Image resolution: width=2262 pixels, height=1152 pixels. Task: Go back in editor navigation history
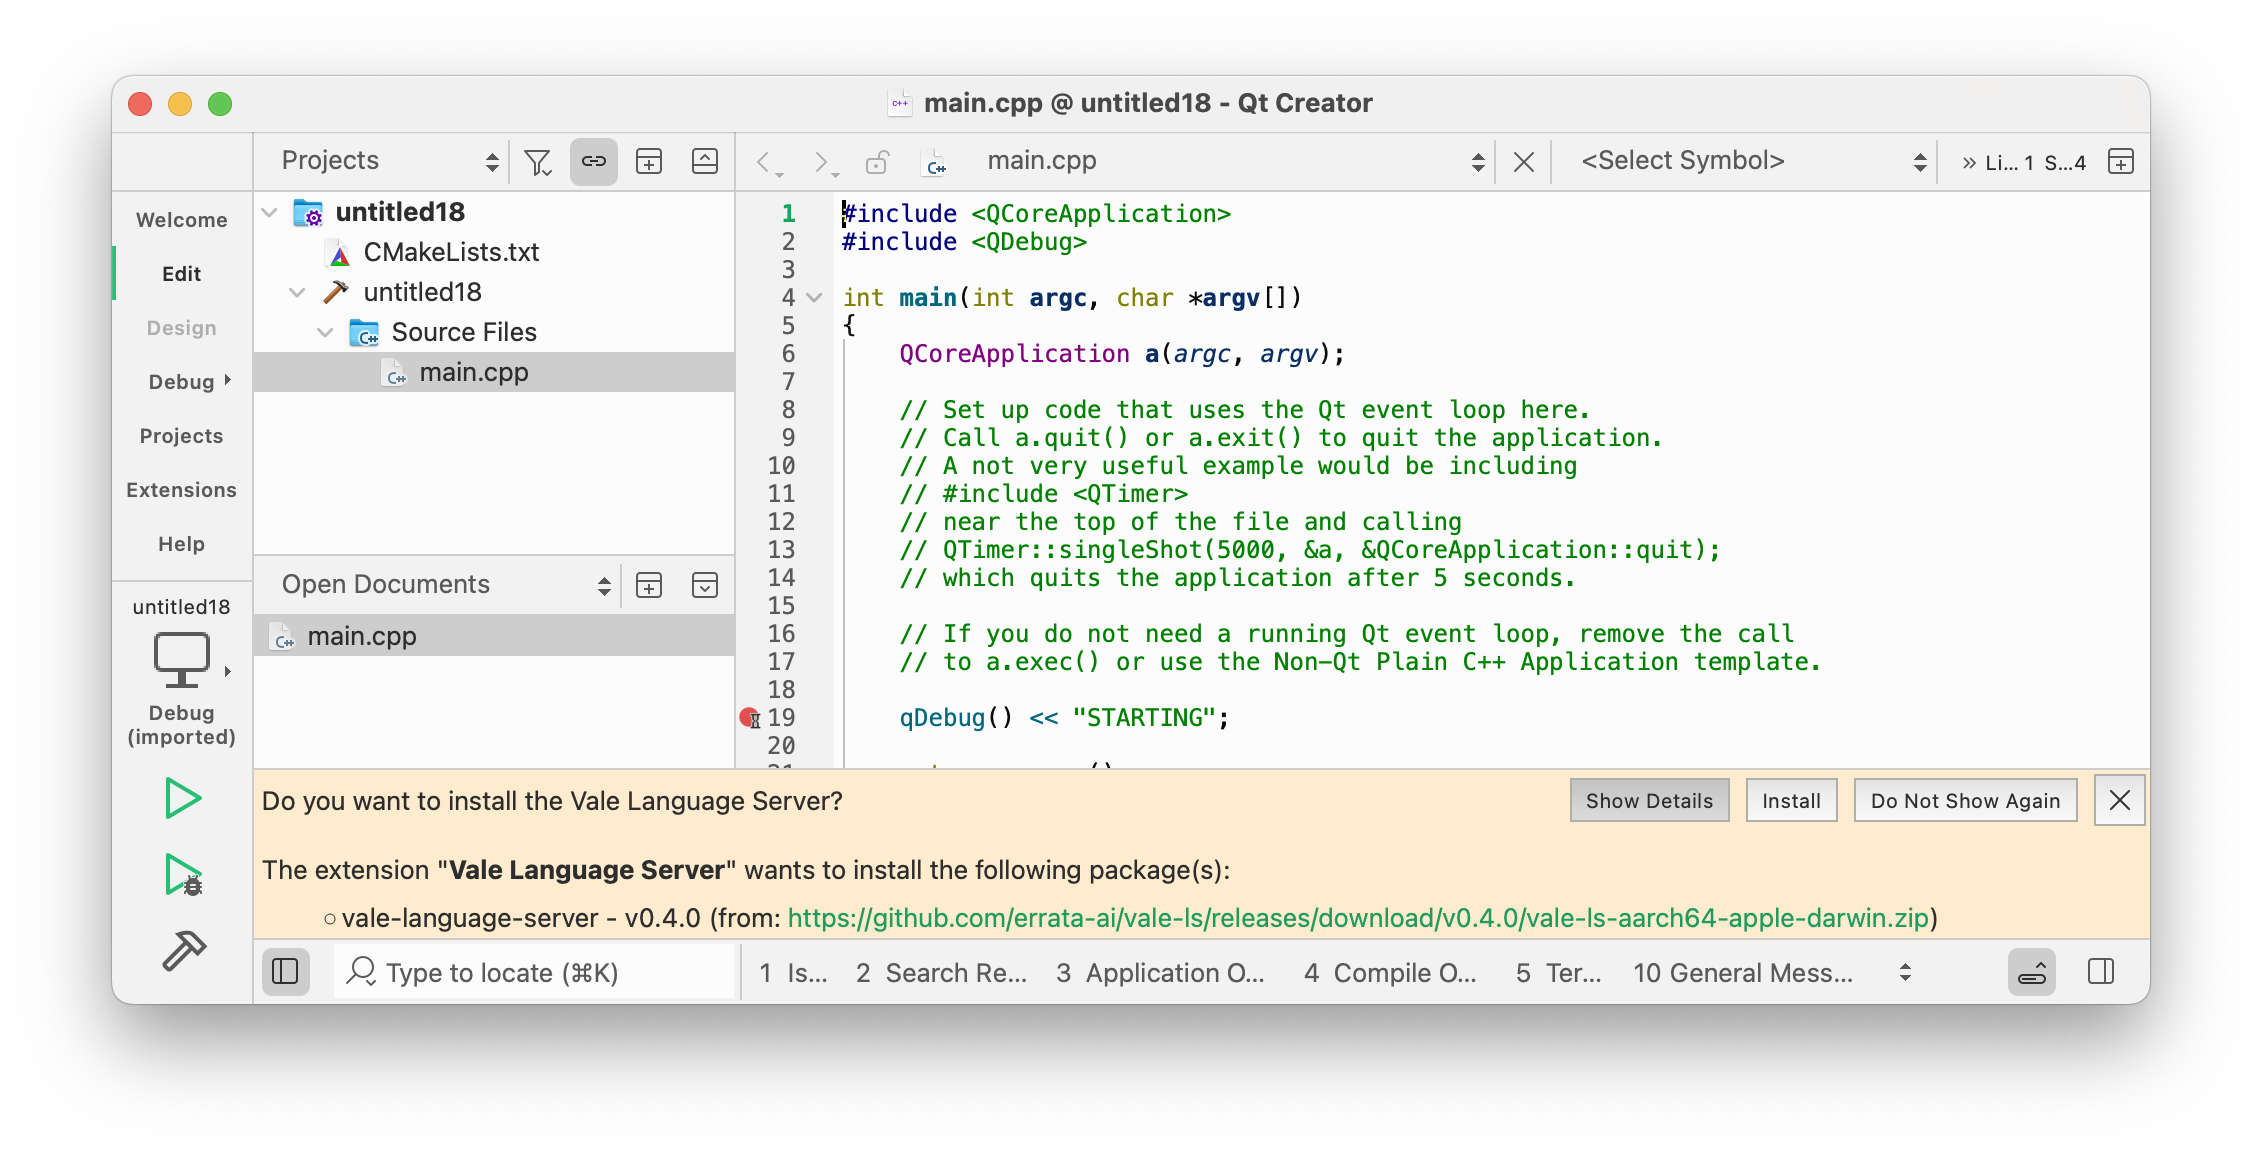(765, 162)
